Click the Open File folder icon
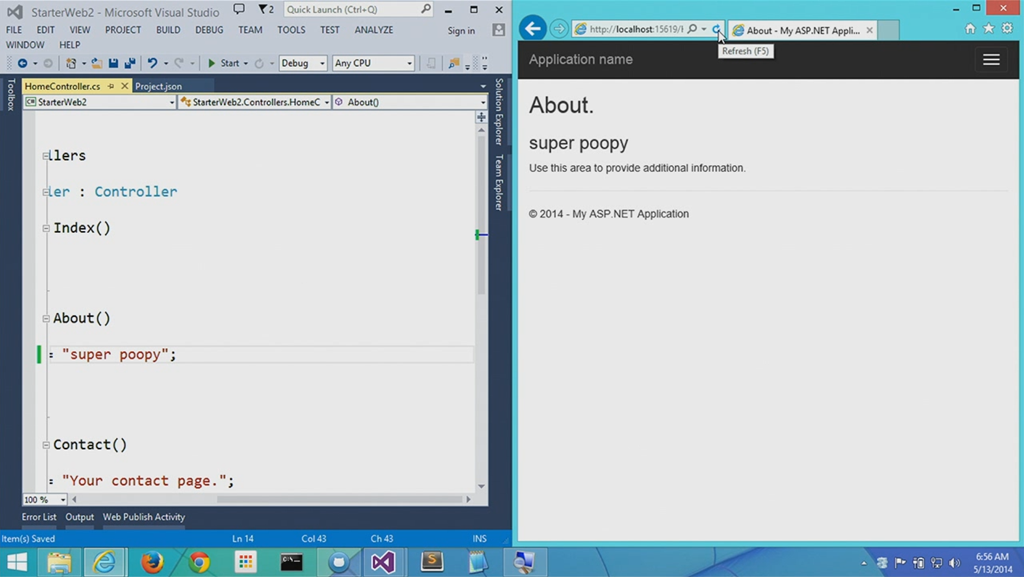The image size is (1024, 577). [97, 63]
